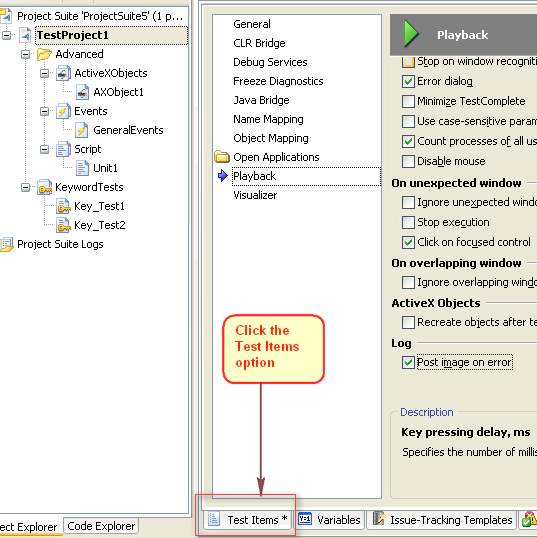
Task: Toggle Stop on window recognition checkbox
Action: point(408,62)
